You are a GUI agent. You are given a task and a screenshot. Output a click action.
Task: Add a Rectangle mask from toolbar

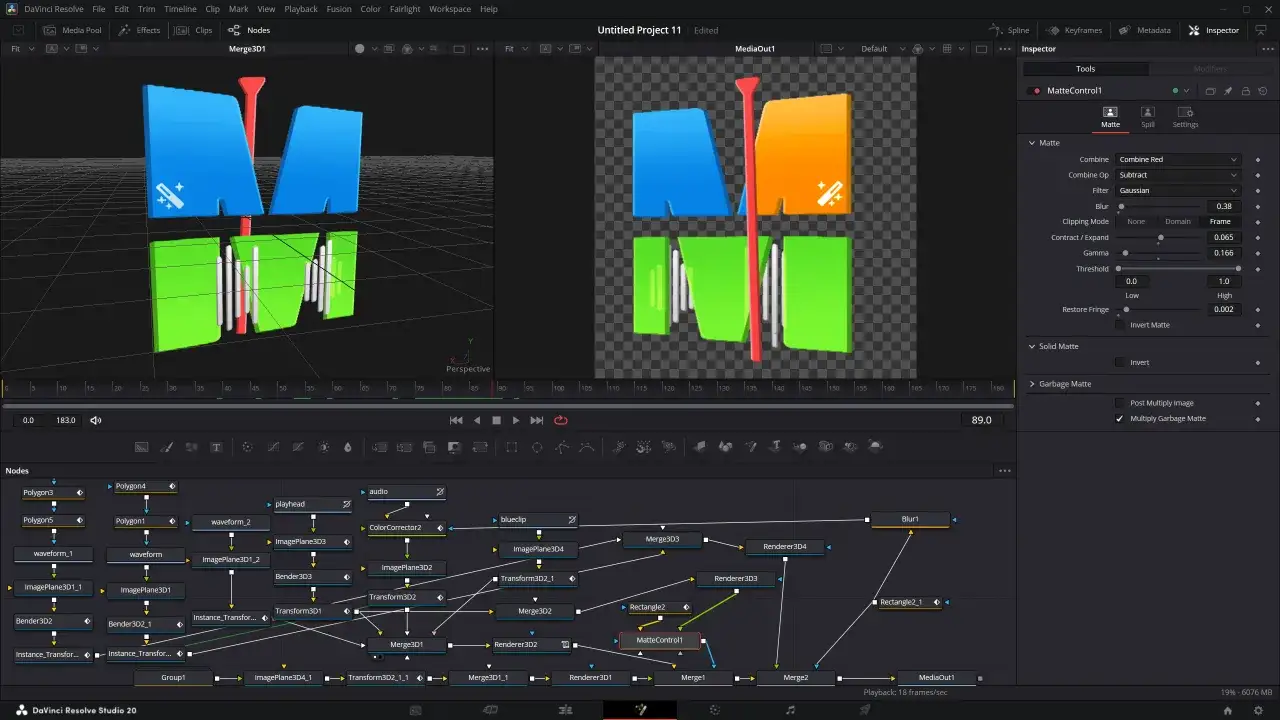click(x=512, y=447)
